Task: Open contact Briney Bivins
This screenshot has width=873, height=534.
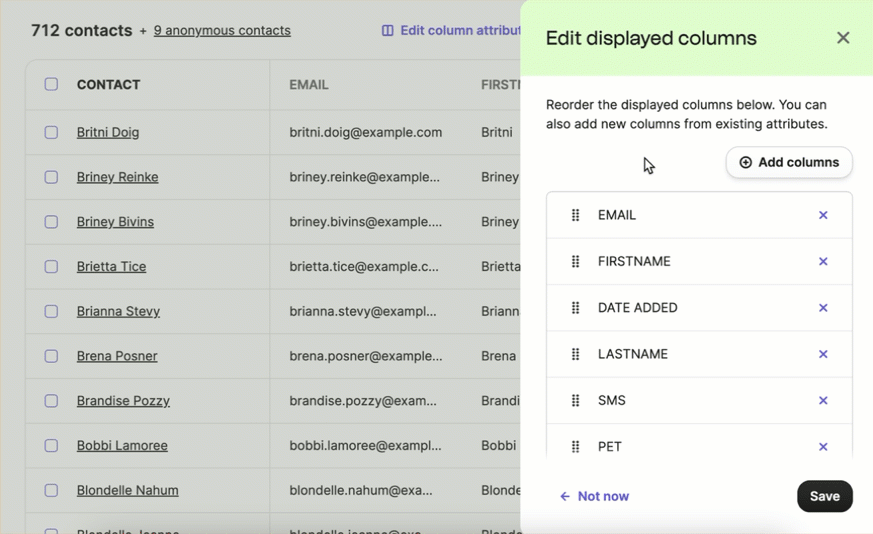Action: (115, 222)
